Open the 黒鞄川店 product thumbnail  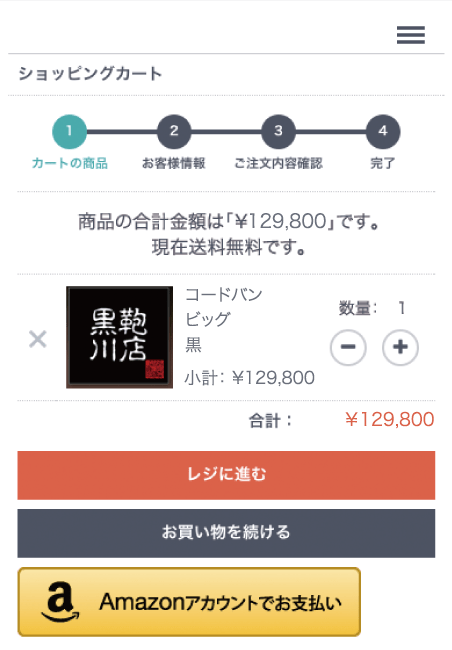coord(119,337)
